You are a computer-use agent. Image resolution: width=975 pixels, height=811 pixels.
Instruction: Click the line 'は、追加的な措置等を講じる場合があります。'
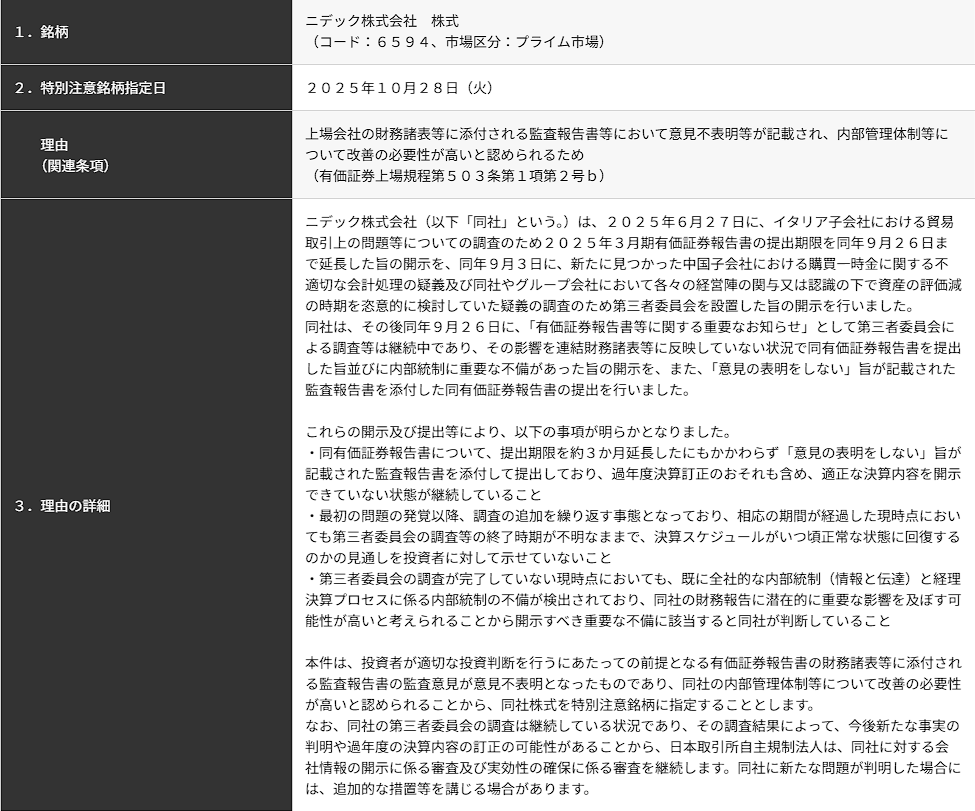pyautogui.click(x=448, y=789)
